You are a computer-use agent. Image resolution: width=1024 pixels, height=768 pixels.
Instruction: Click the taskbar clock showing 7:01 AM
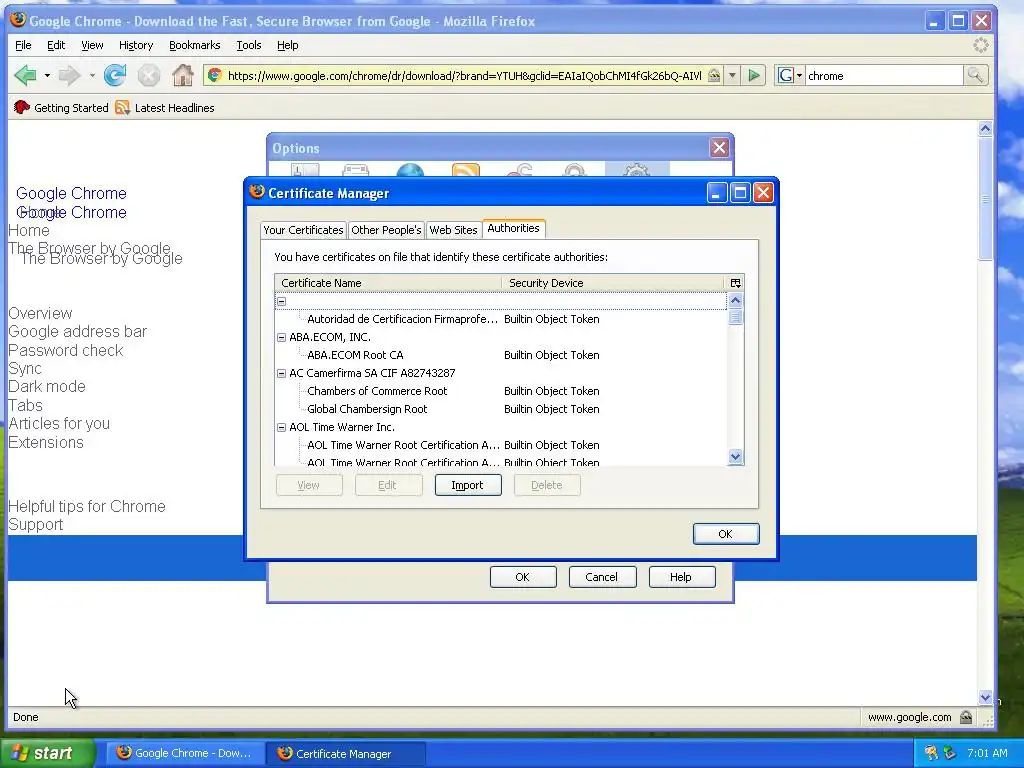[987, 753]
